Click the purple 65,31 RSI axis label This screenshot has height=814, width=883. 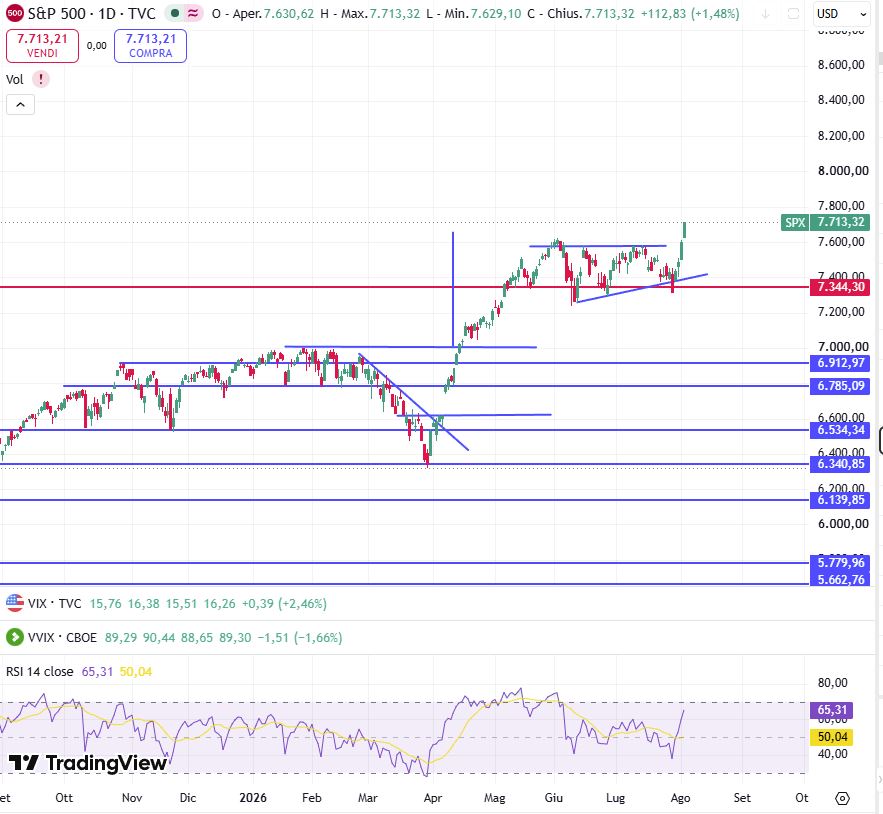click(832, 710)
